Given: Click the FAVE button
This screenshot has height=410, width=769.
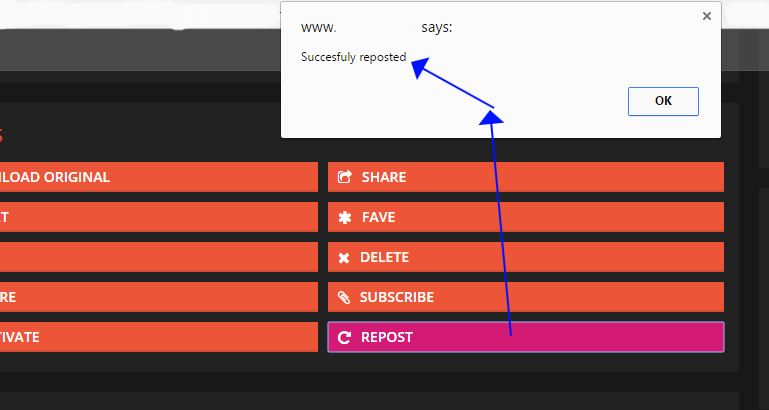Looking at the screenshot, I should pyautogui.click(x=526, y=217).
